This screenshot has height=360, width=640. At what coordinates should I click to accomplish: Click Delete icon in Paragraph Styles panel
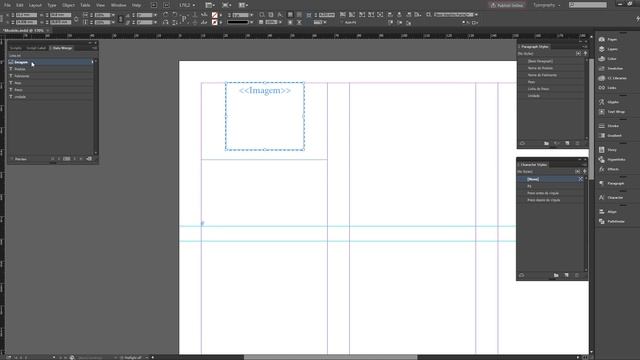(577, 143)
